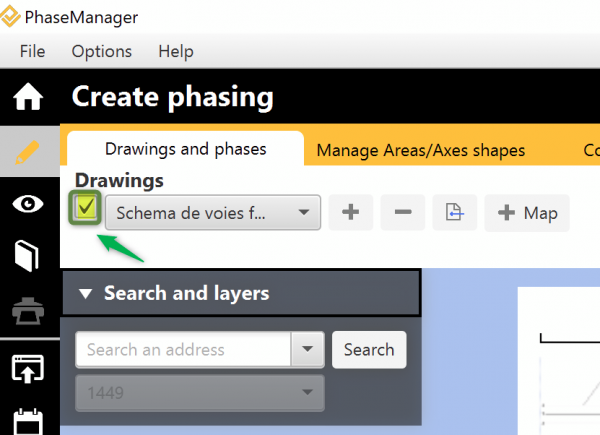Collapse the Search and layers panel
This screenshot has height=435, width=600.
tap(86, 293)
